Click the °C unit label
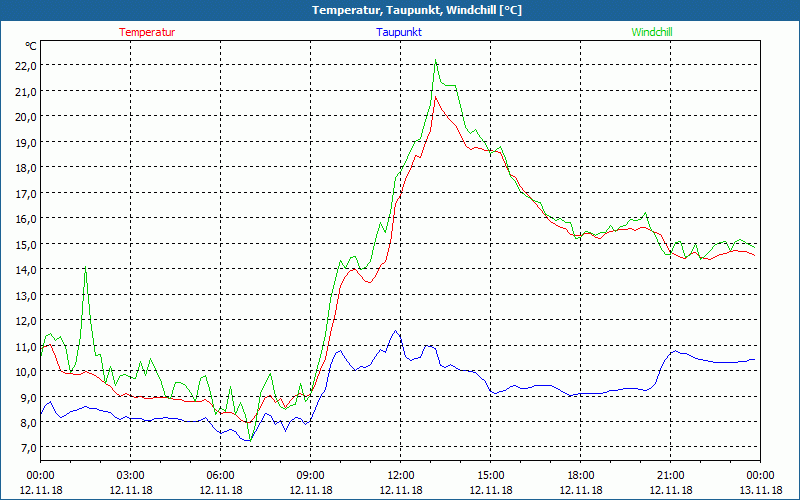The width and height of the screenshot is (800, 500). 31,46
